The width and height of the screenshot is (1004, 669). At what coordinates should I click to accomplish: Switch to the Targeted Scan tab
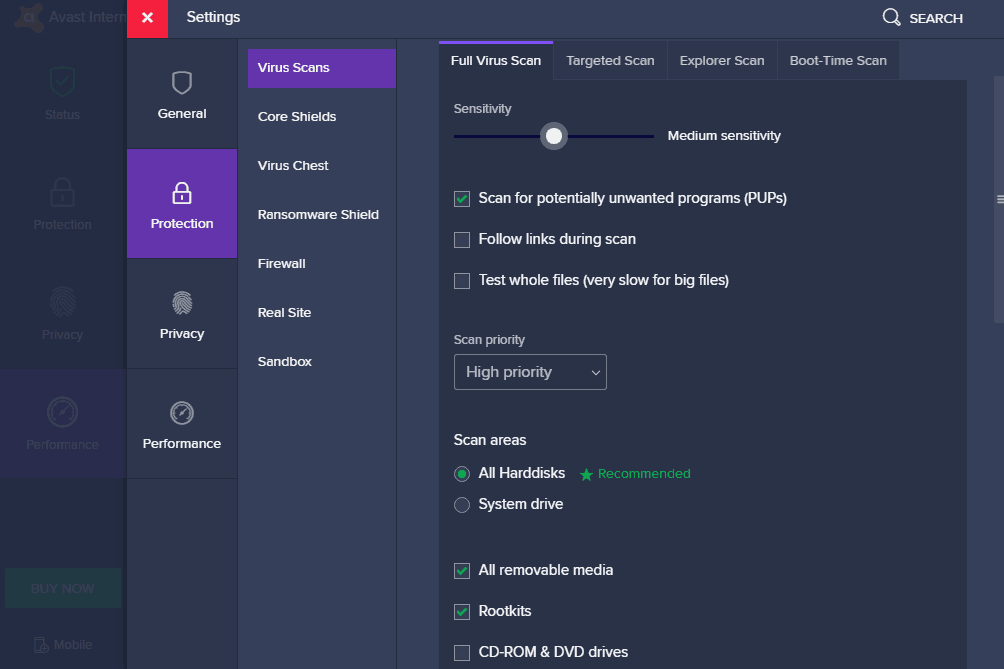609,60
